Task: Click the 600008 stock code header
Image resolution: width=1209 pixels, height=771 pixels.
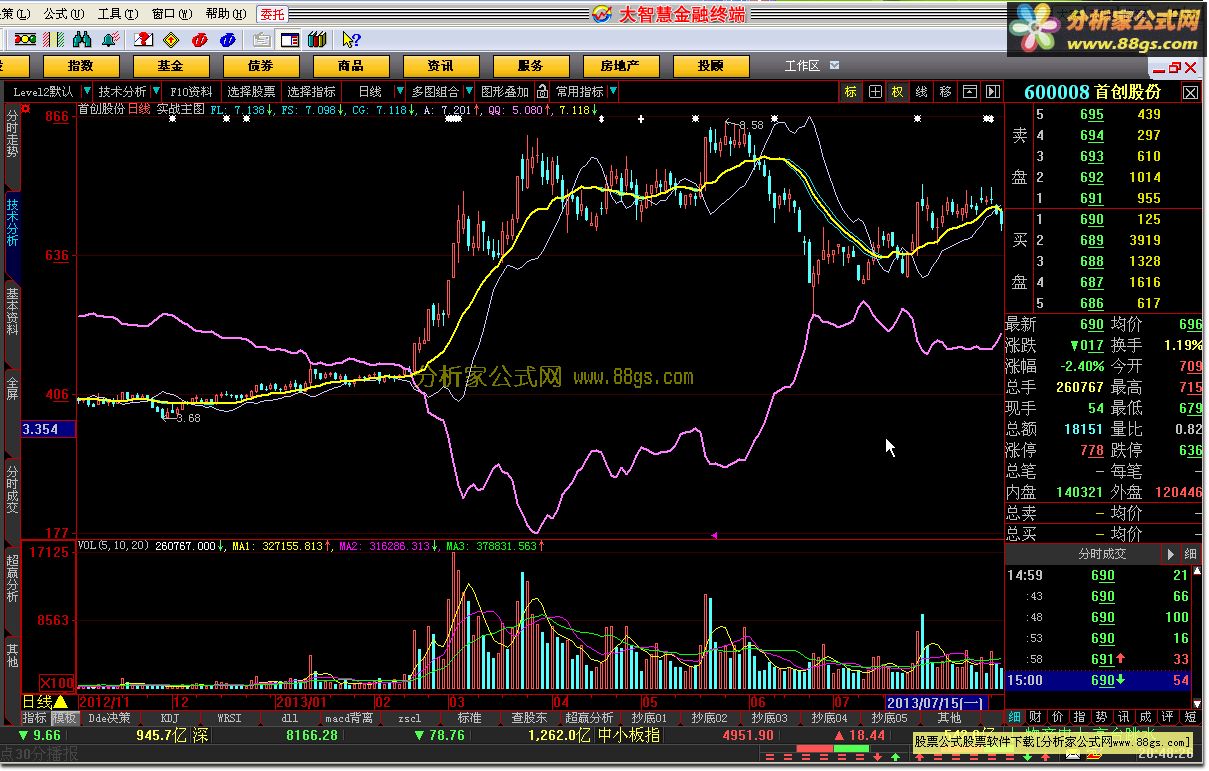Action: tap(1056, 92)
